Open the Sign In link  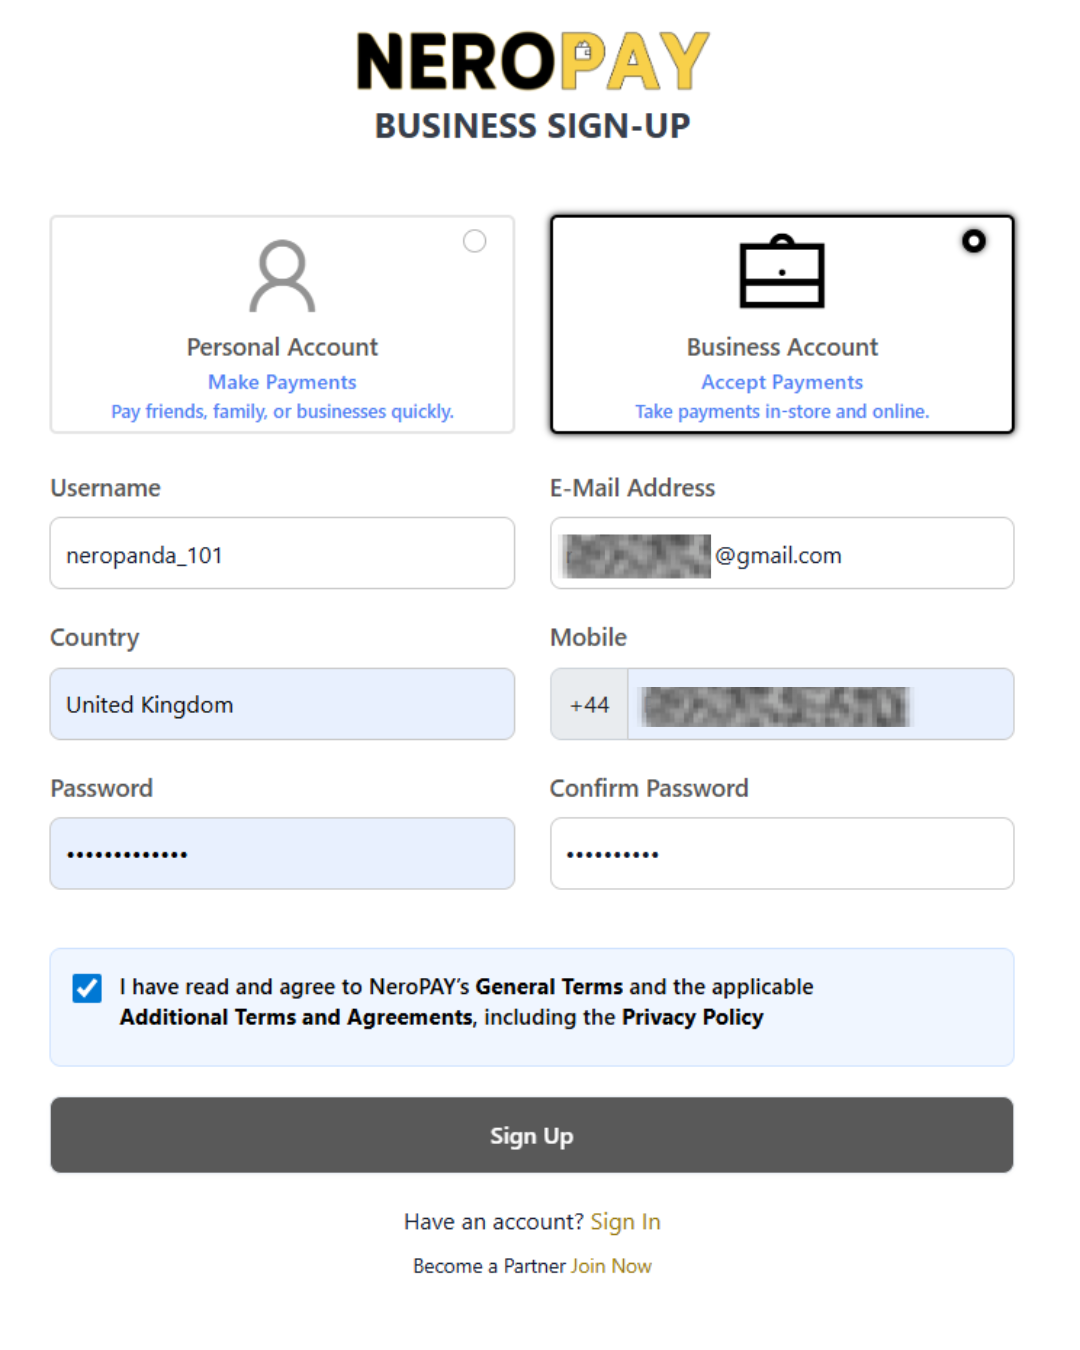tap(625, 1221)
